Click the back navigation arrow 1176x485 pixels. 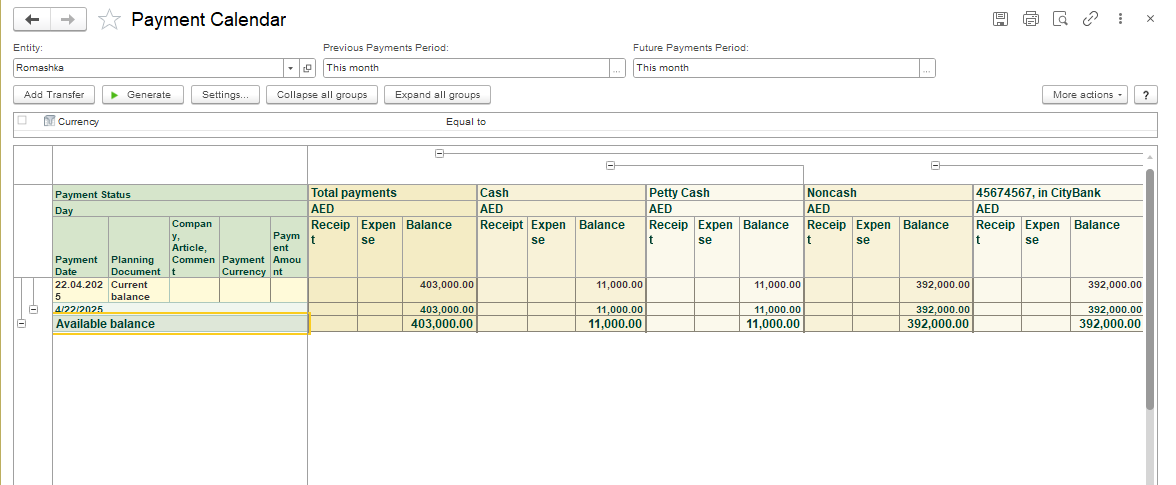(32, 19)
